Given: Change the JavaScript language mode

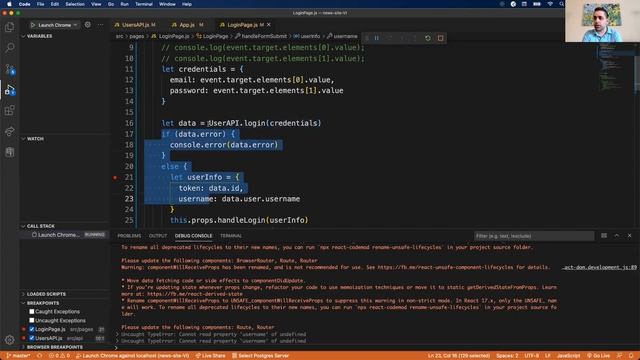Looking at the screenshot, I should (569, 356).
